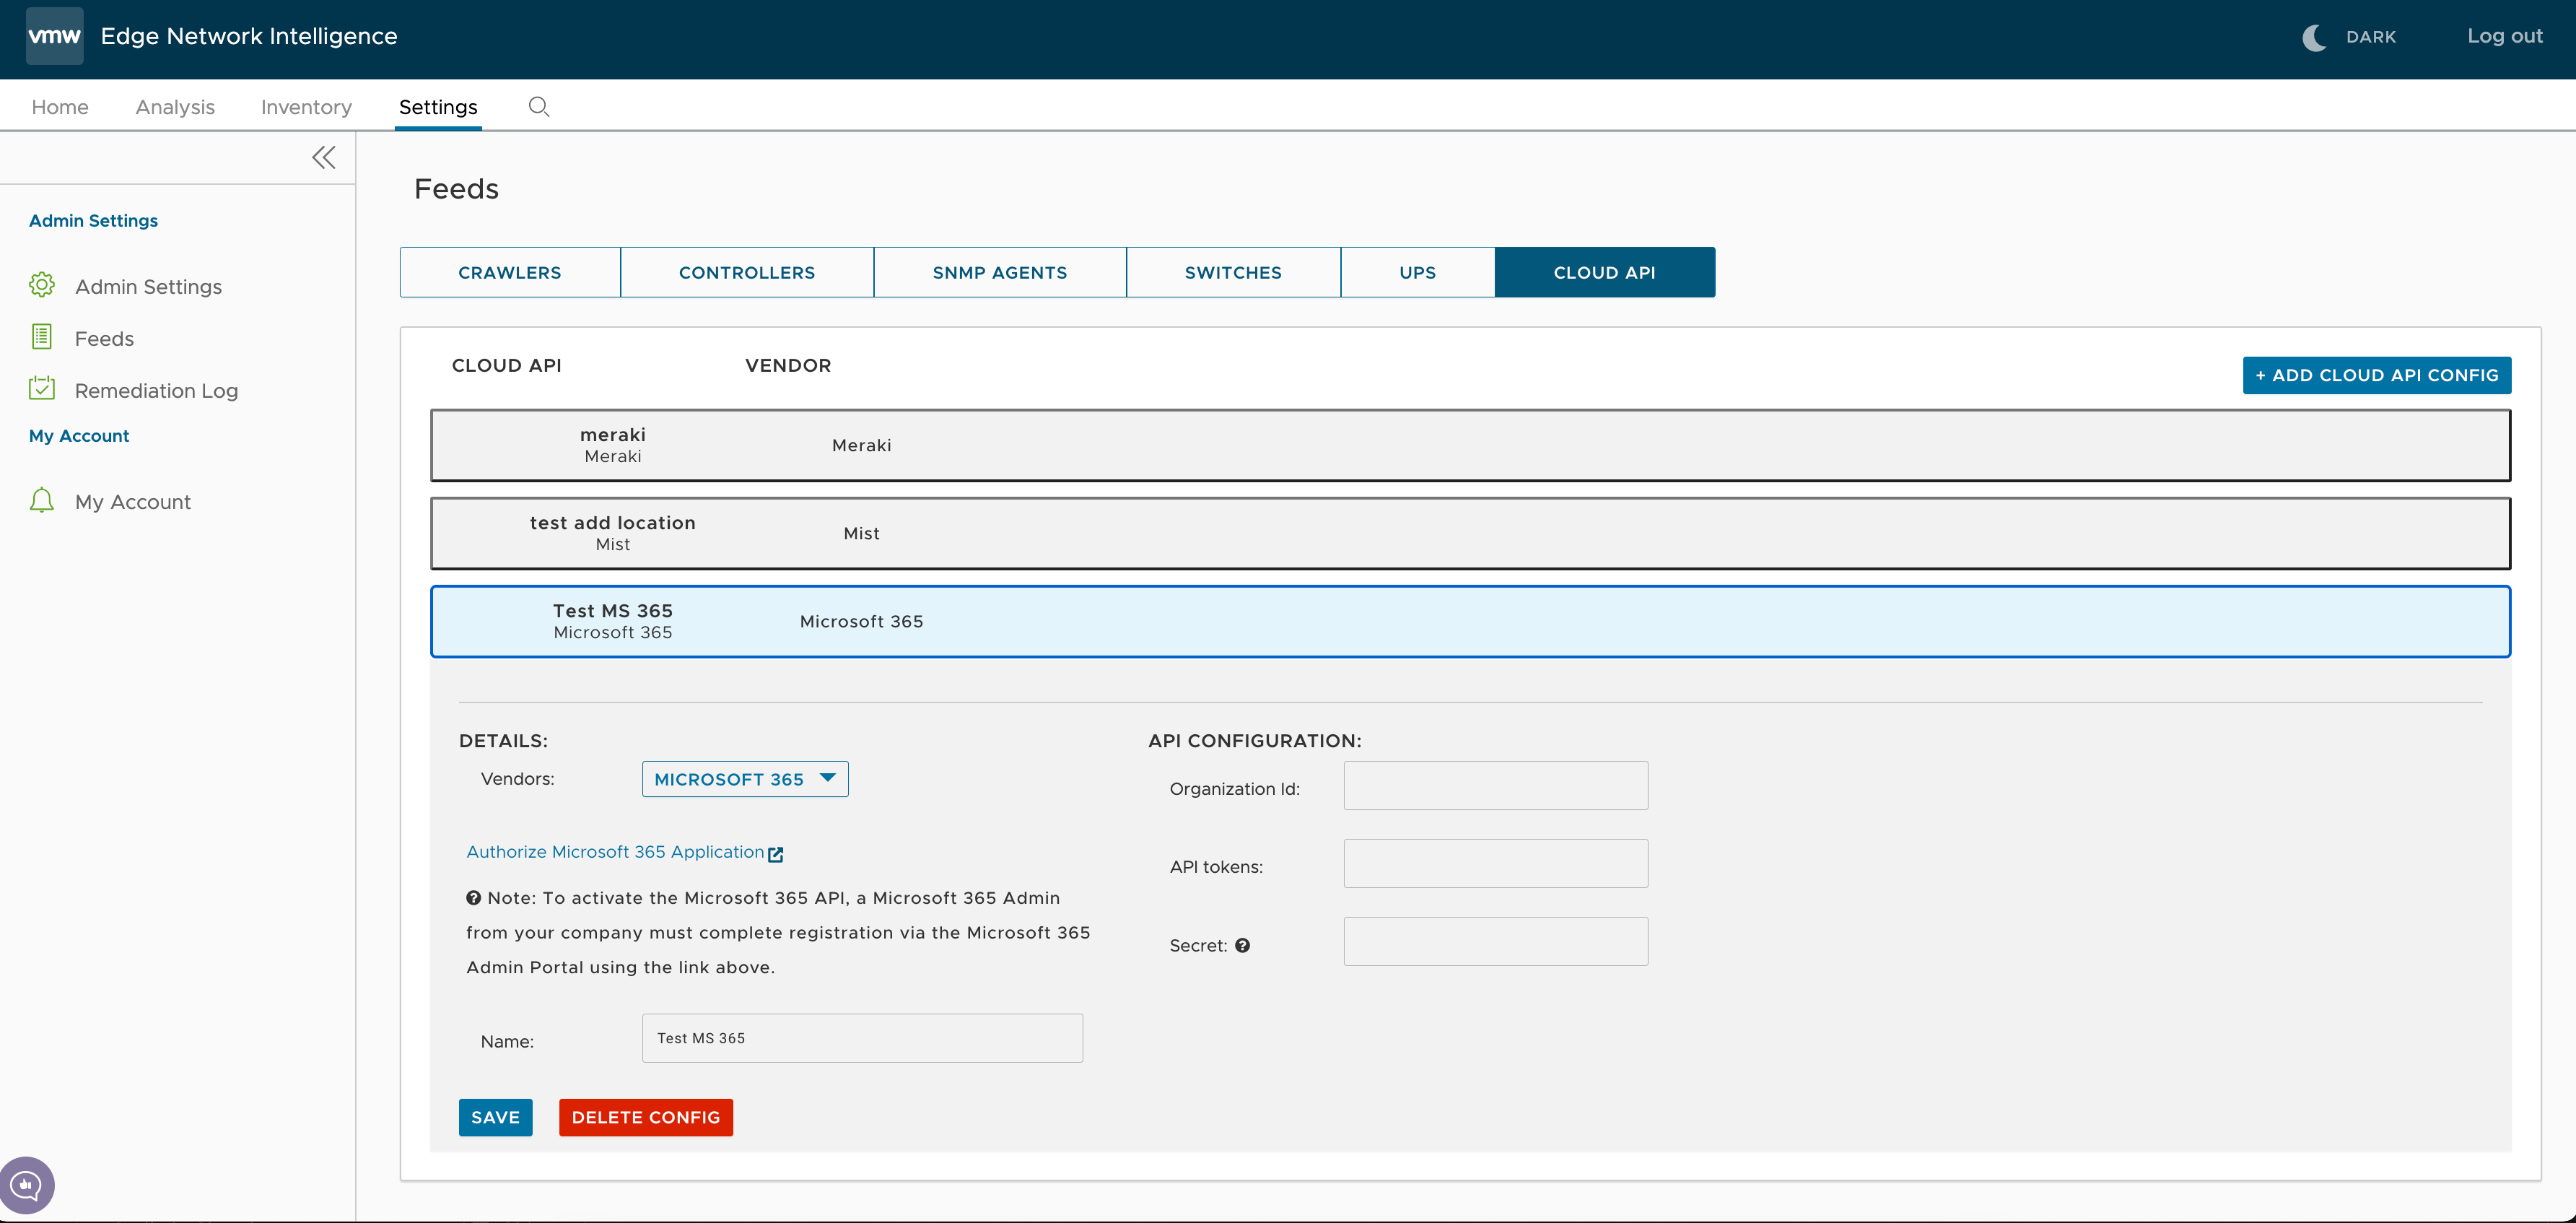The height and width of the screenshot is (1223, 2576).
Task: Select the MICROSOFT 365 vendor dropdown
Action: tap(743, 778)
